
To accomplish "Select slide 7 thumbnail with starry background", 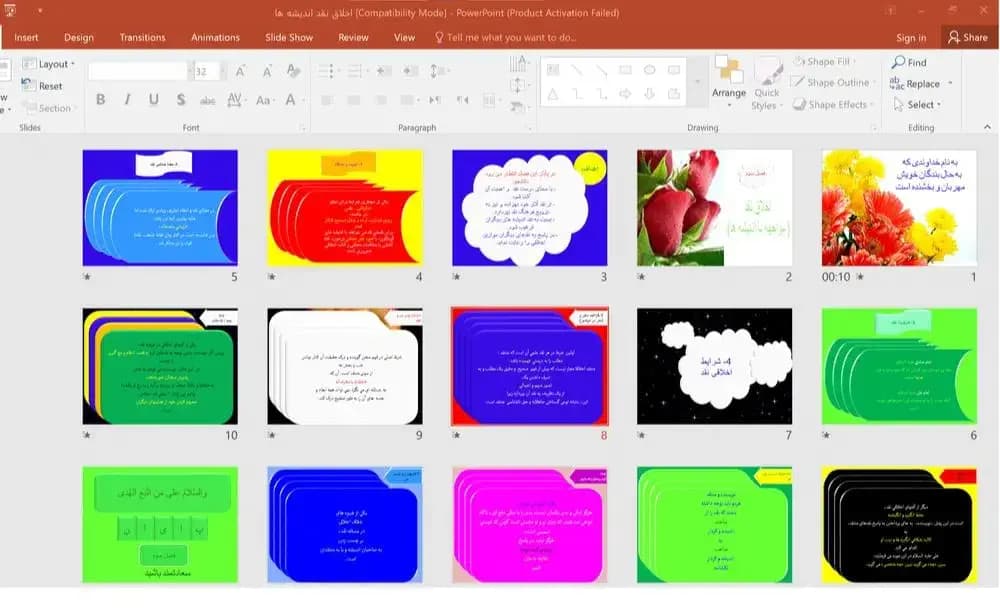I will [x=714, y=366].
